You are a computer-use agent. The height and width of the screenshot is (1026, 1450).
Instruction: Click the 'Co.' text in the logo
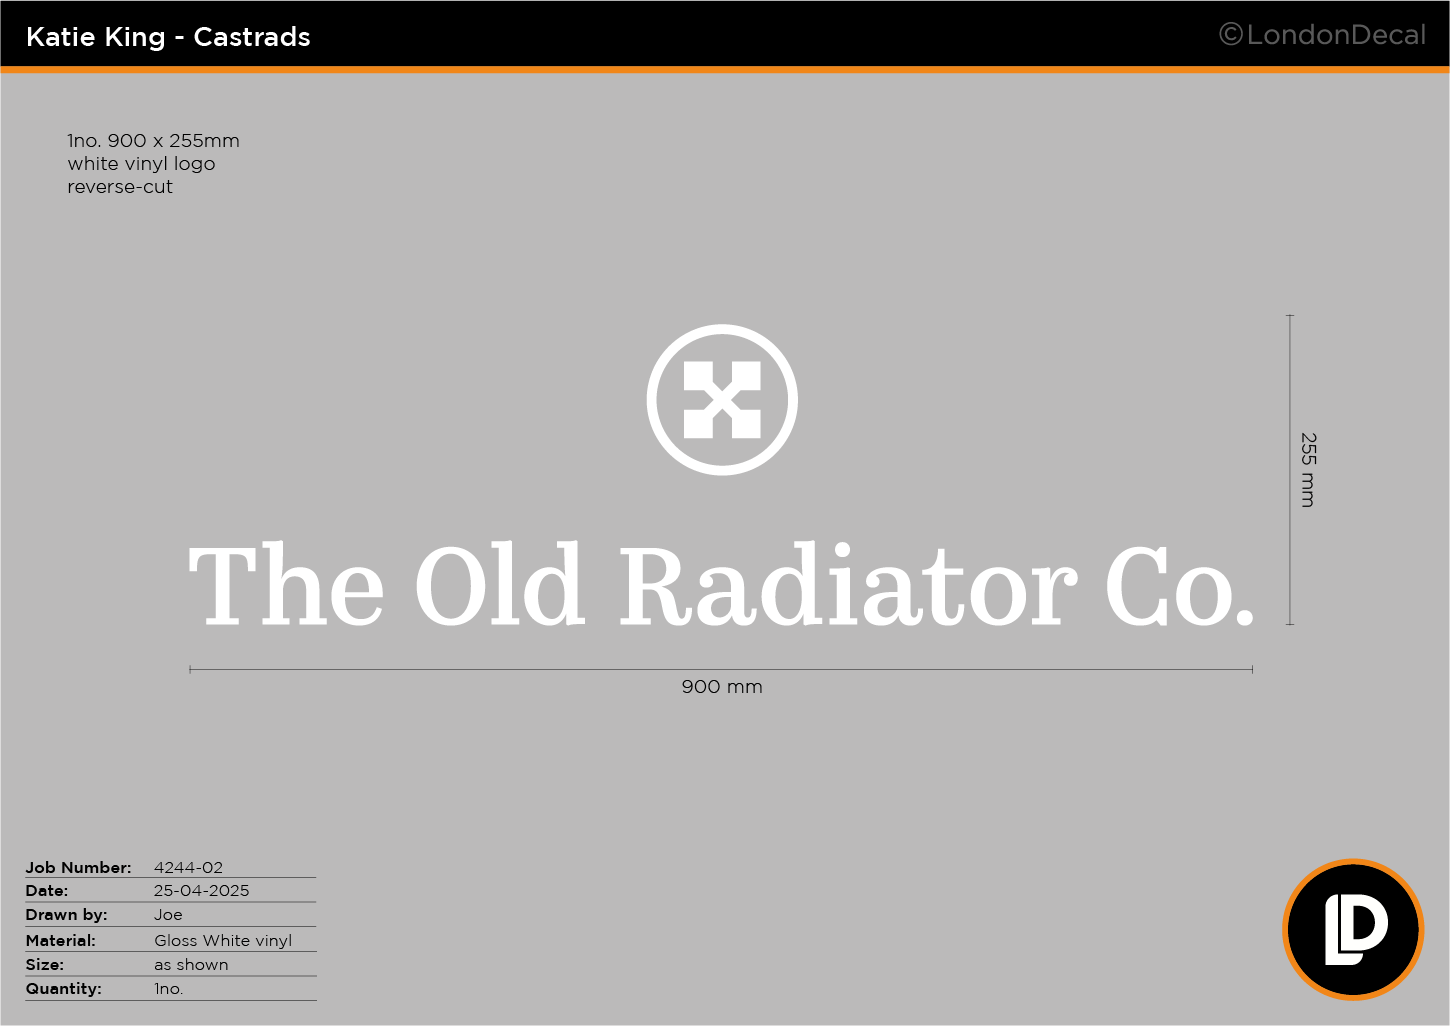click(x=1179, y=586)
